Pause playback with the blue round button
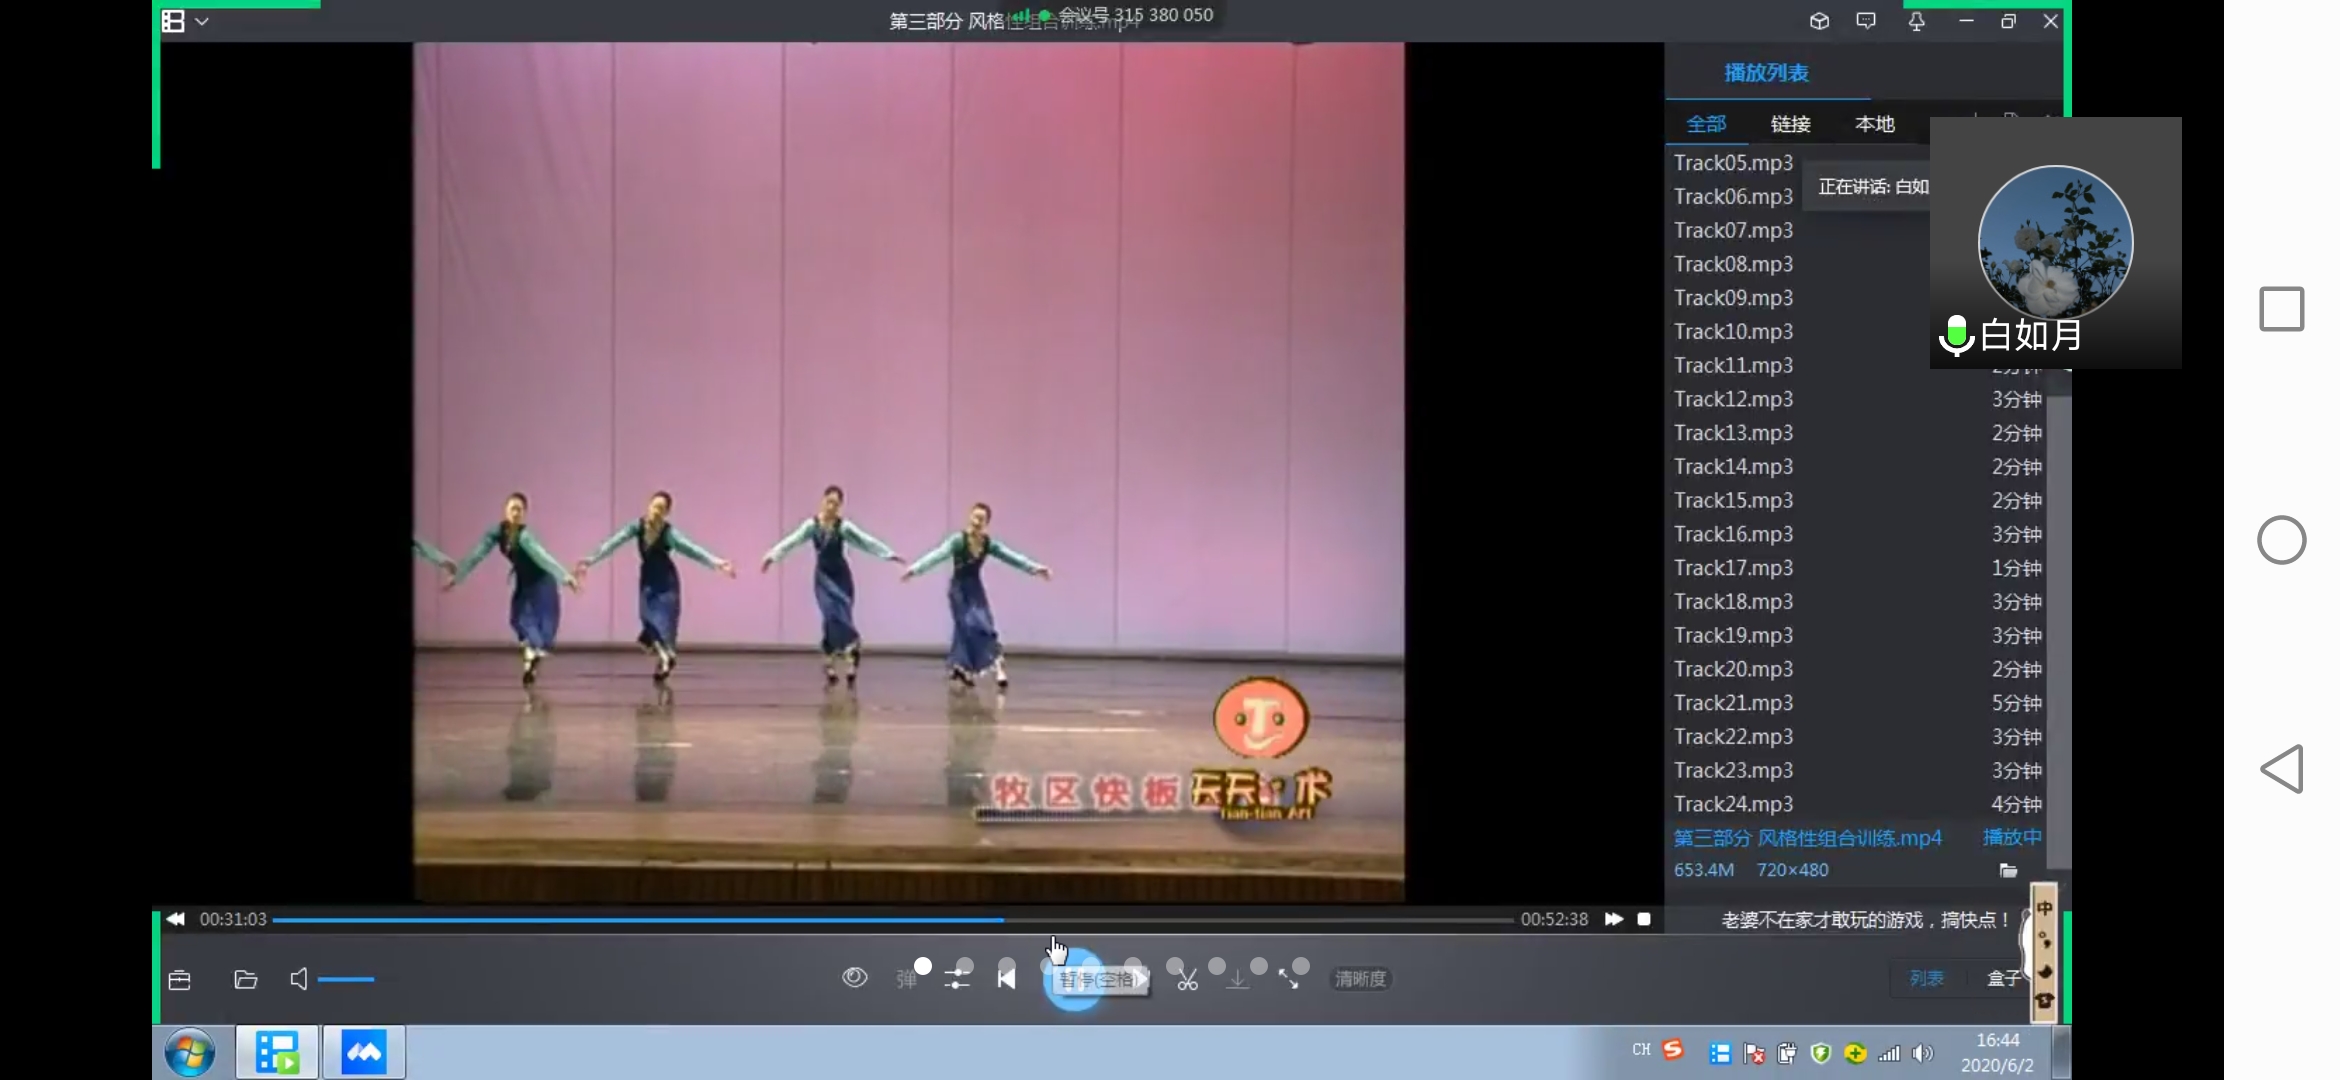Viewport: 2340px width, 1080px height. pos(1073,981)
